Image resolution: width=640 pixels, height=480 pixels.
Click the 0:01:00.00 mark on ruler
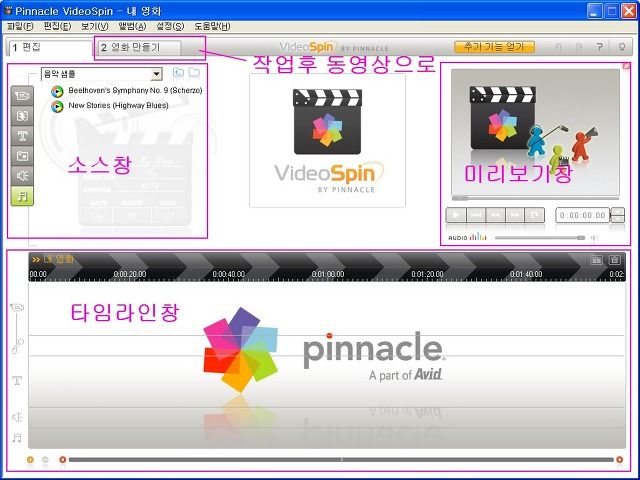(328, 274)
